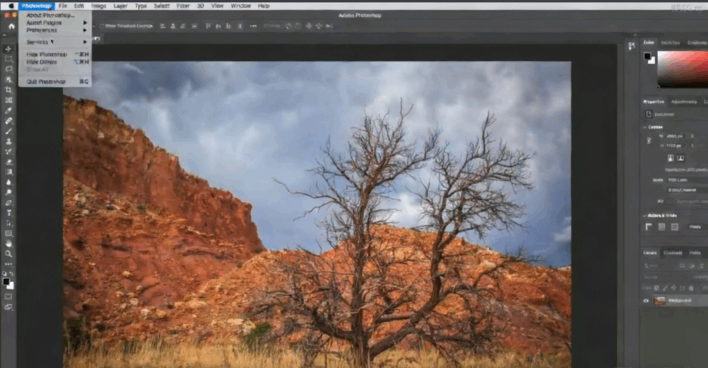
Task: Toggle rulers button under Rulers & Grids
Action: pyautogui.click(x=648, y=227)
